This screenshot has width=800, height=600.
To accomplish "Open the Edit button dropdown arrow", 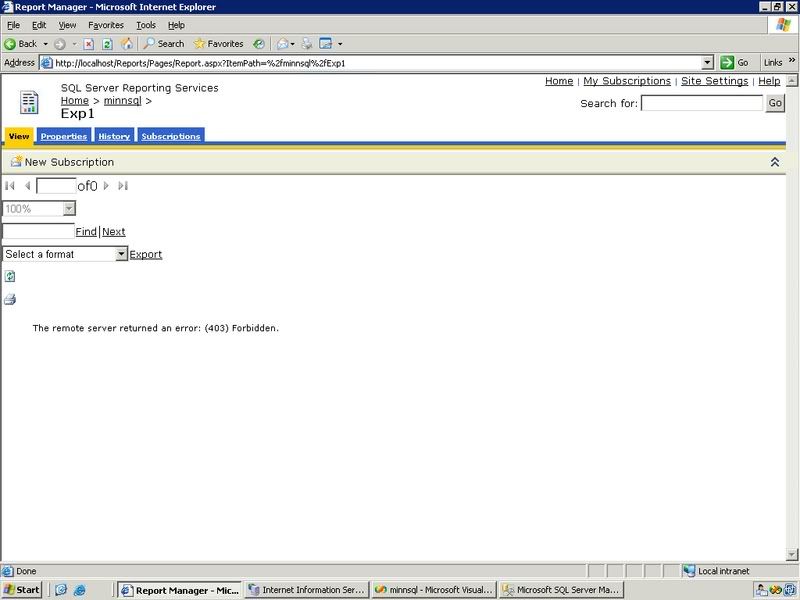I will (340, 44).
